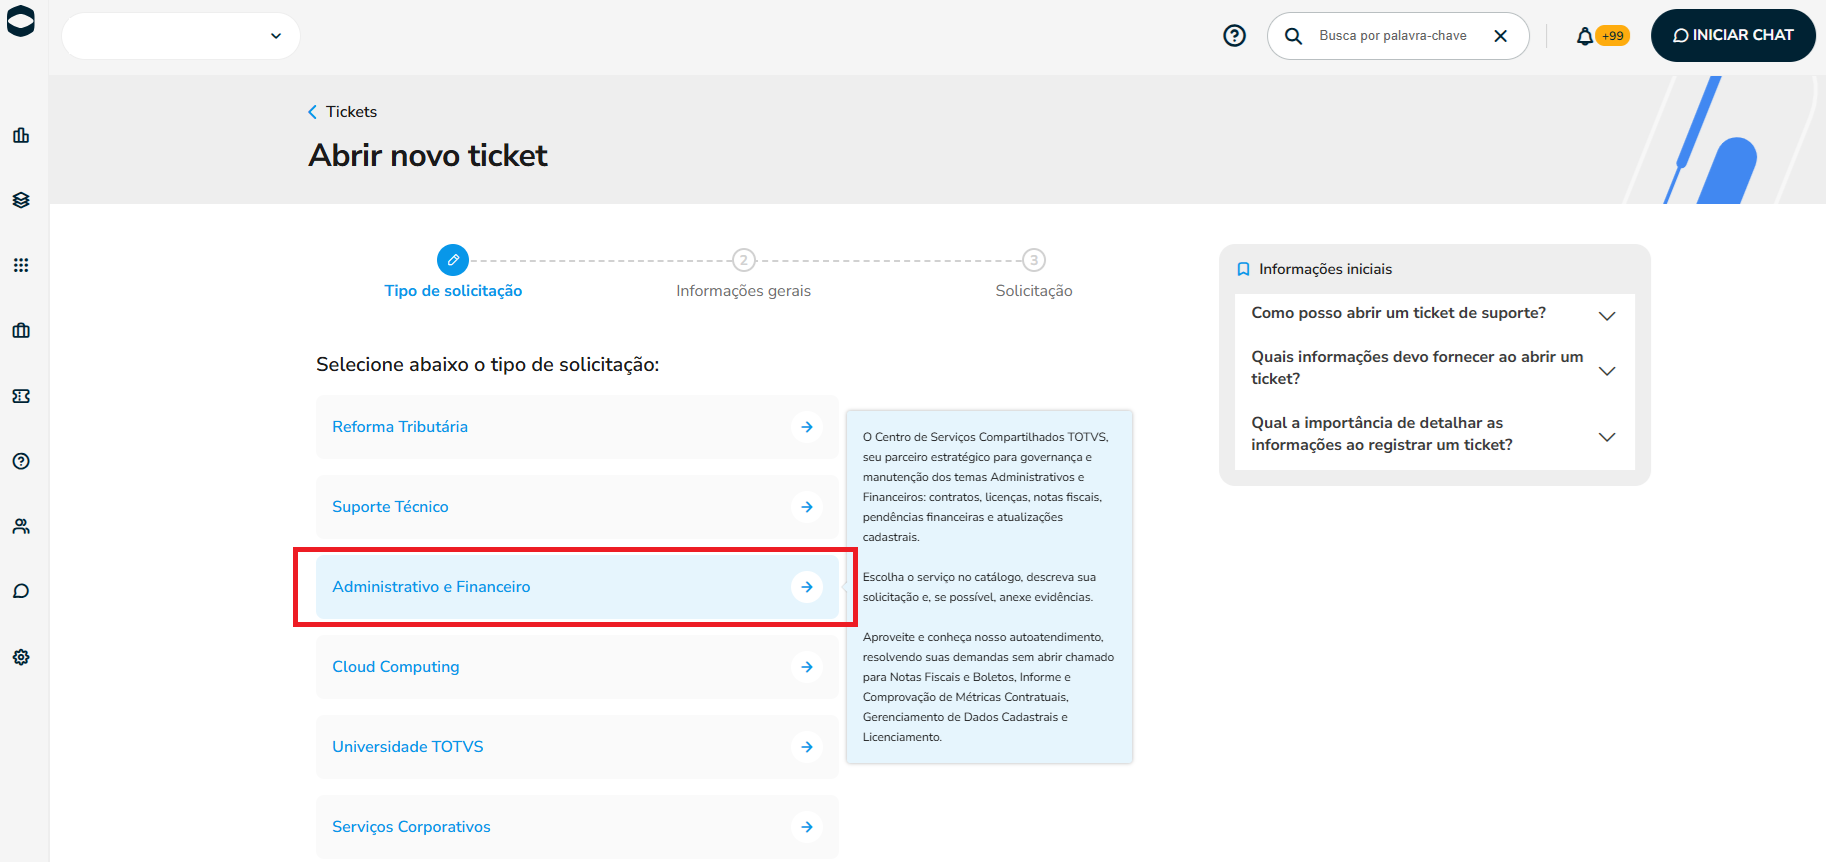Click the 'O Centro de Serviços Compartilhados TOTVS' paragraph
The height and width of the screenshot is (862, 1826).
pyautogui.click(x=987, y=487)
